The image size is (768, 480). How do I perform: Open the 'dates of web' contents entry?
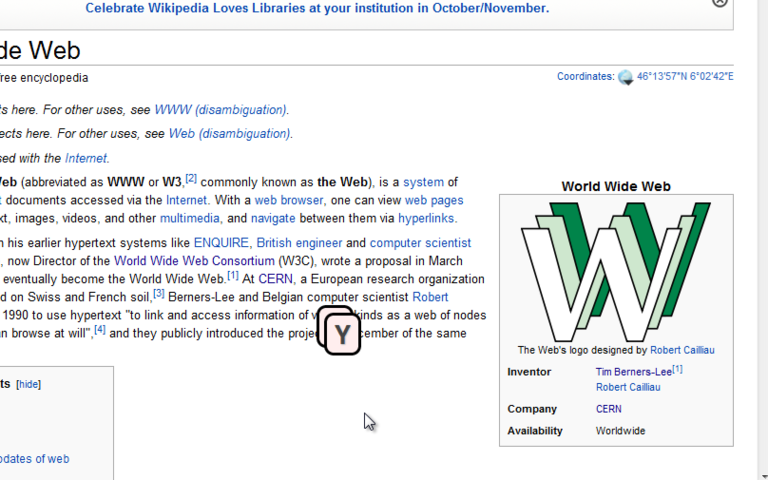coord(35,459)
